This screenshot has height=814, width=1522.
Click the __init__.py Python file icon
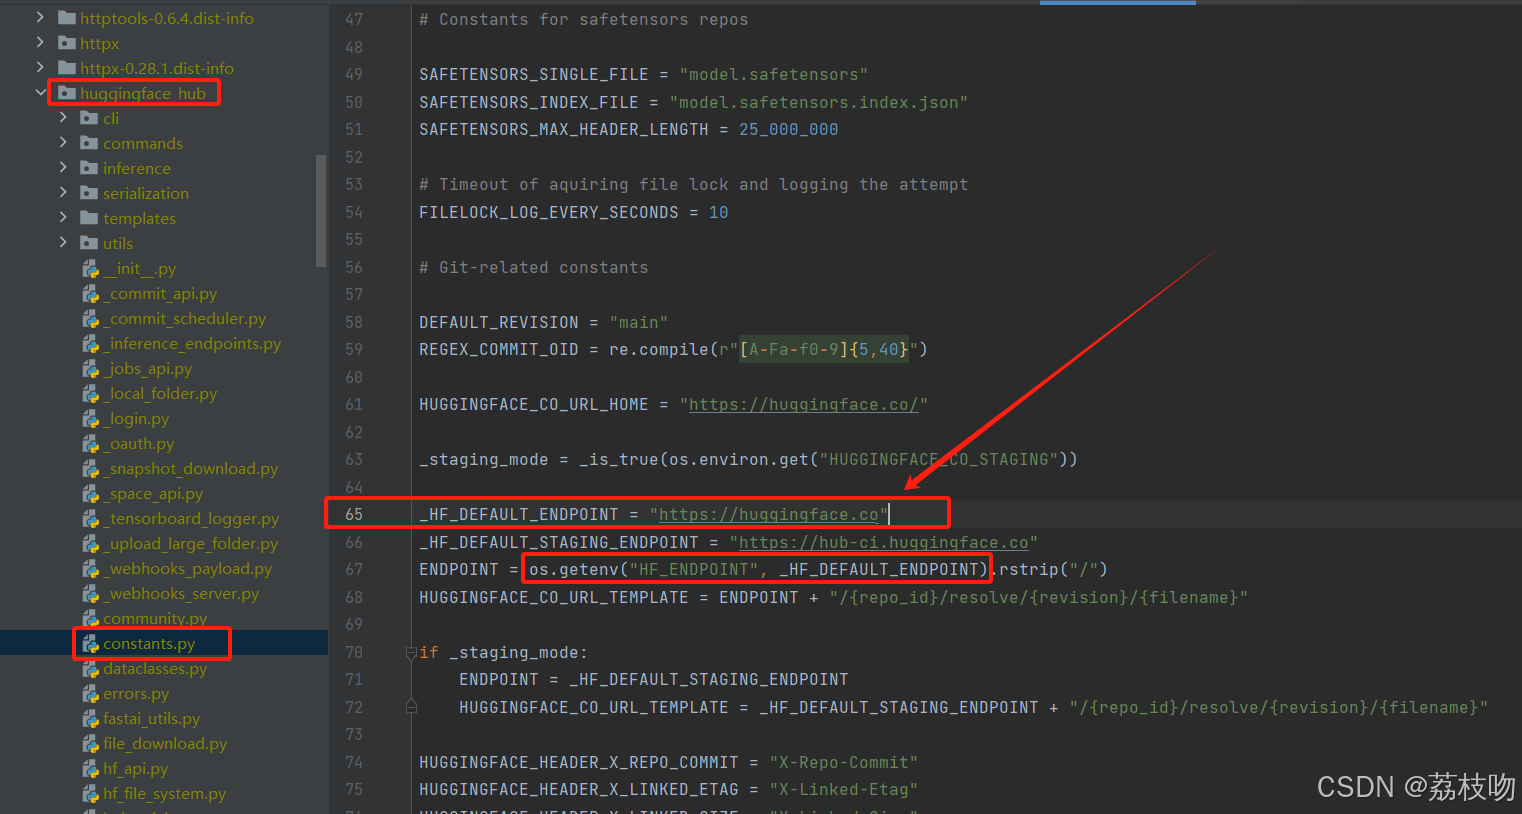[x=91, y=268]
